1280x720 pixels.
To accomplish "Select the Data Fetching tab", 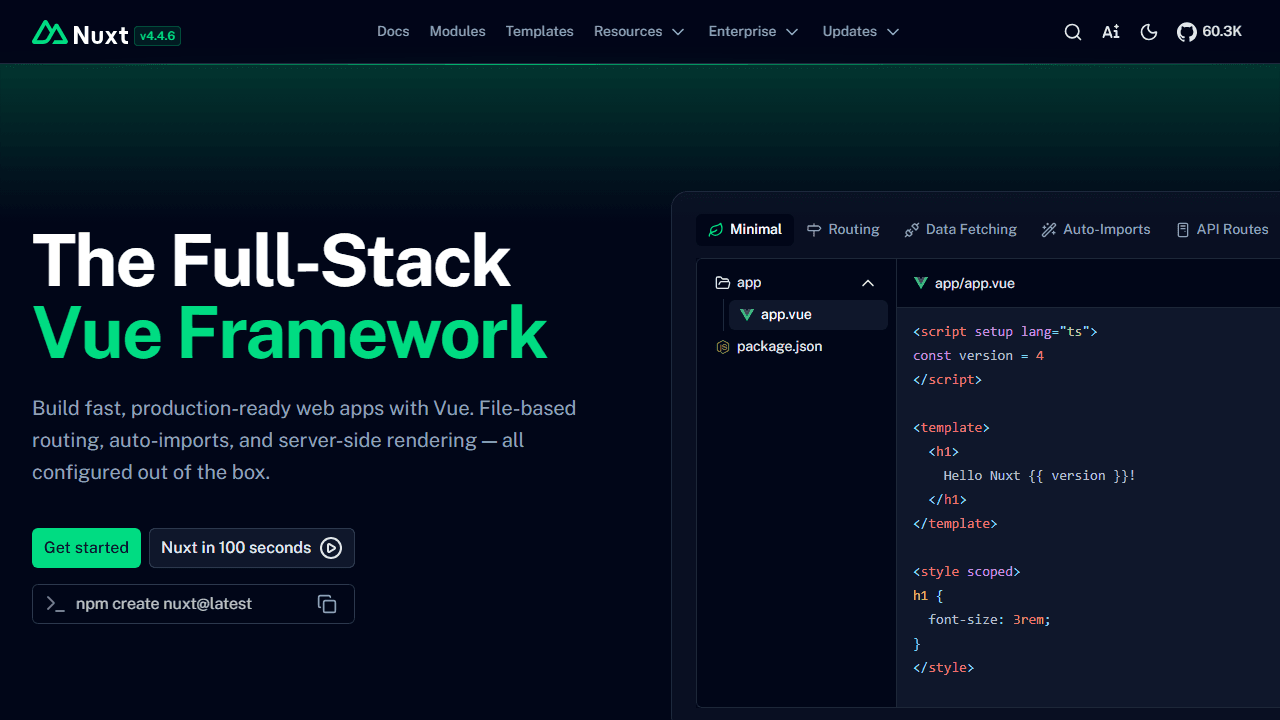I will point(960,230).
